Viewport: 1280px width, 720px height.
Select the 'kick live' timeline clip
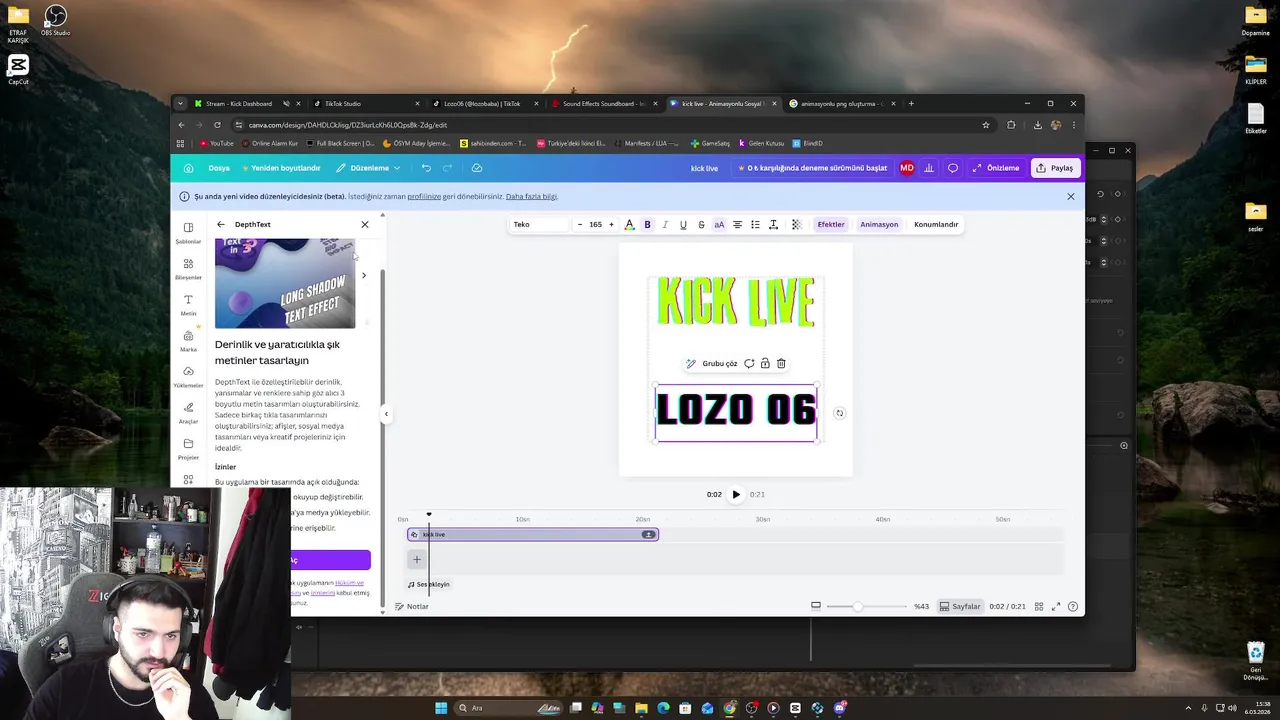533,534
